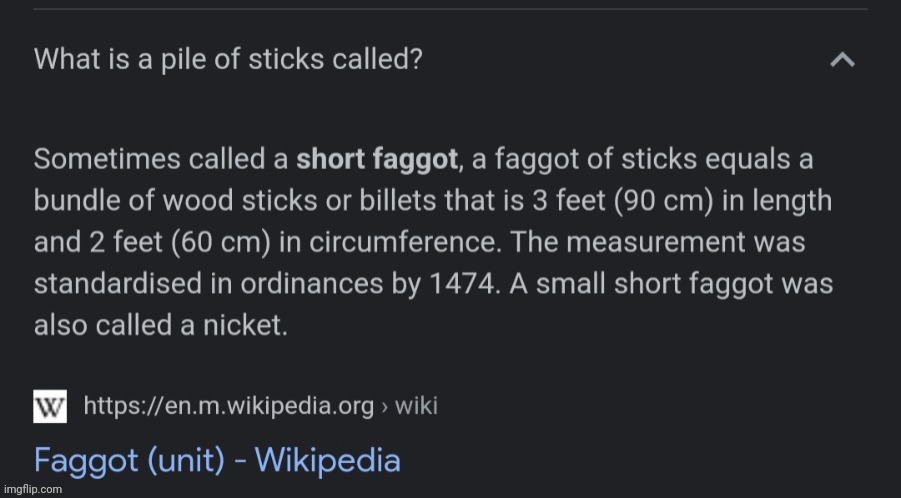
Task: Open the blue Wikipedia '(unit)' result title
Action: click(x=217, y=461)
